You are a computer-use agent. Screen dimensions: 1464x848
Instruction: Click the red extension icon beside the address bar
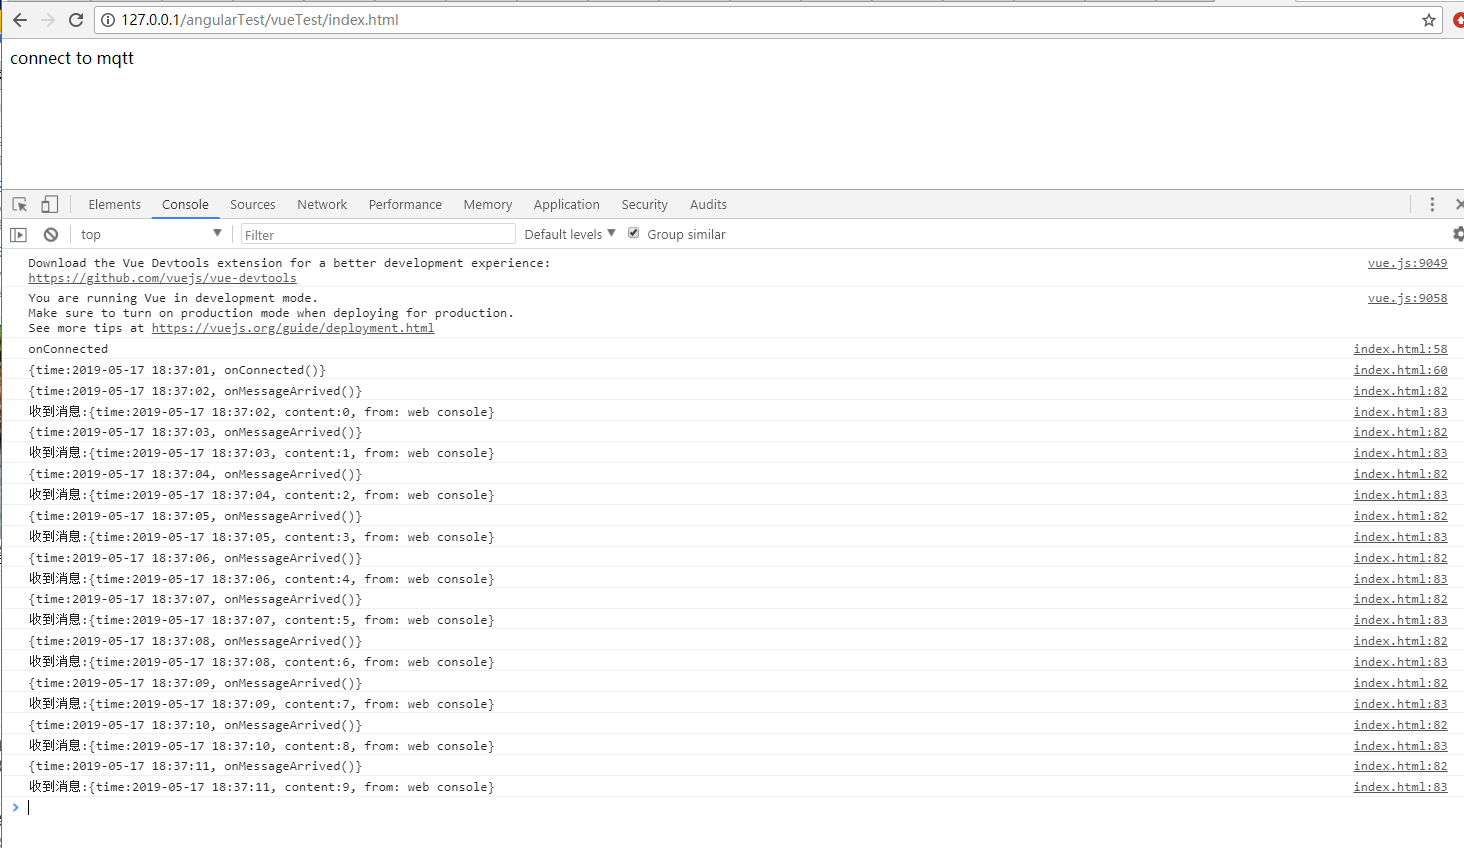tap(1456, 19)
